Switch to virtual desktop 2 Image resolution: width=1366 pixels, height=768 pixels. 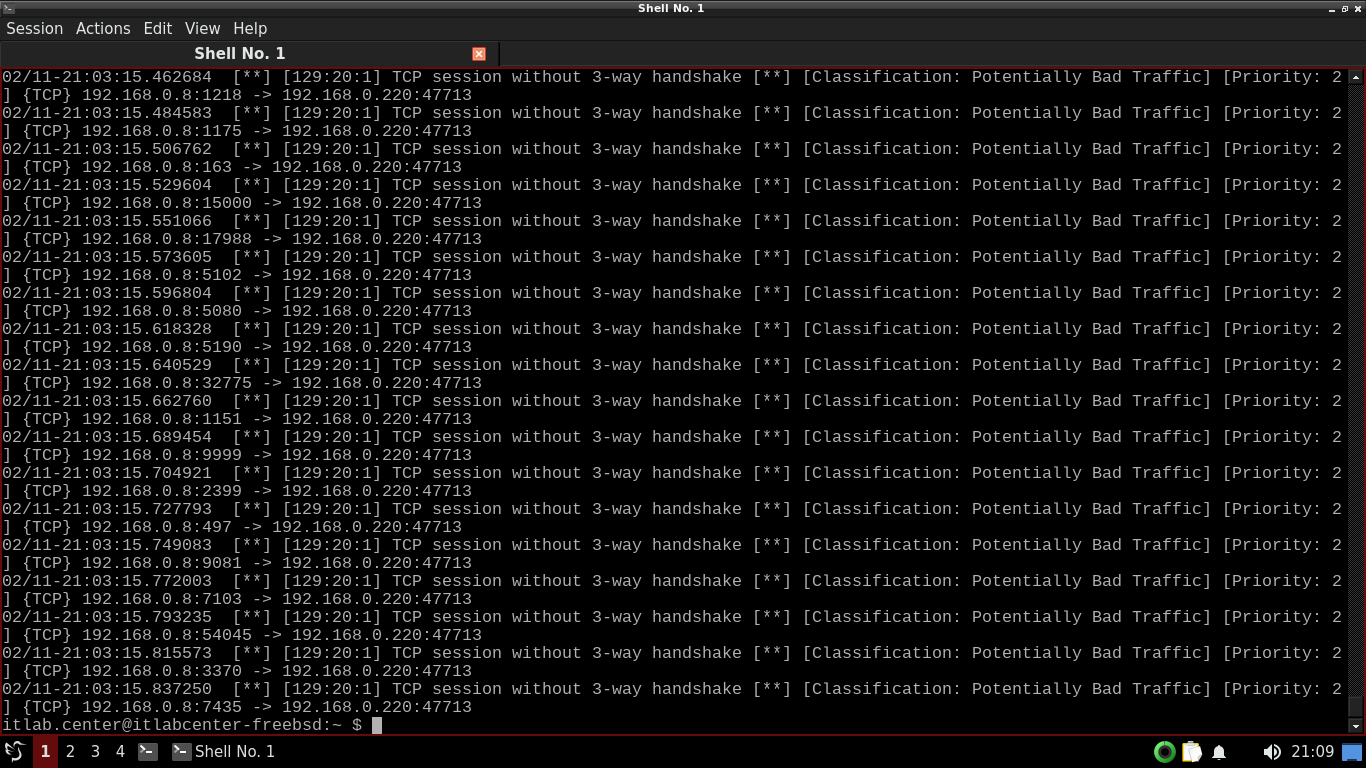(x=70, y=751)
